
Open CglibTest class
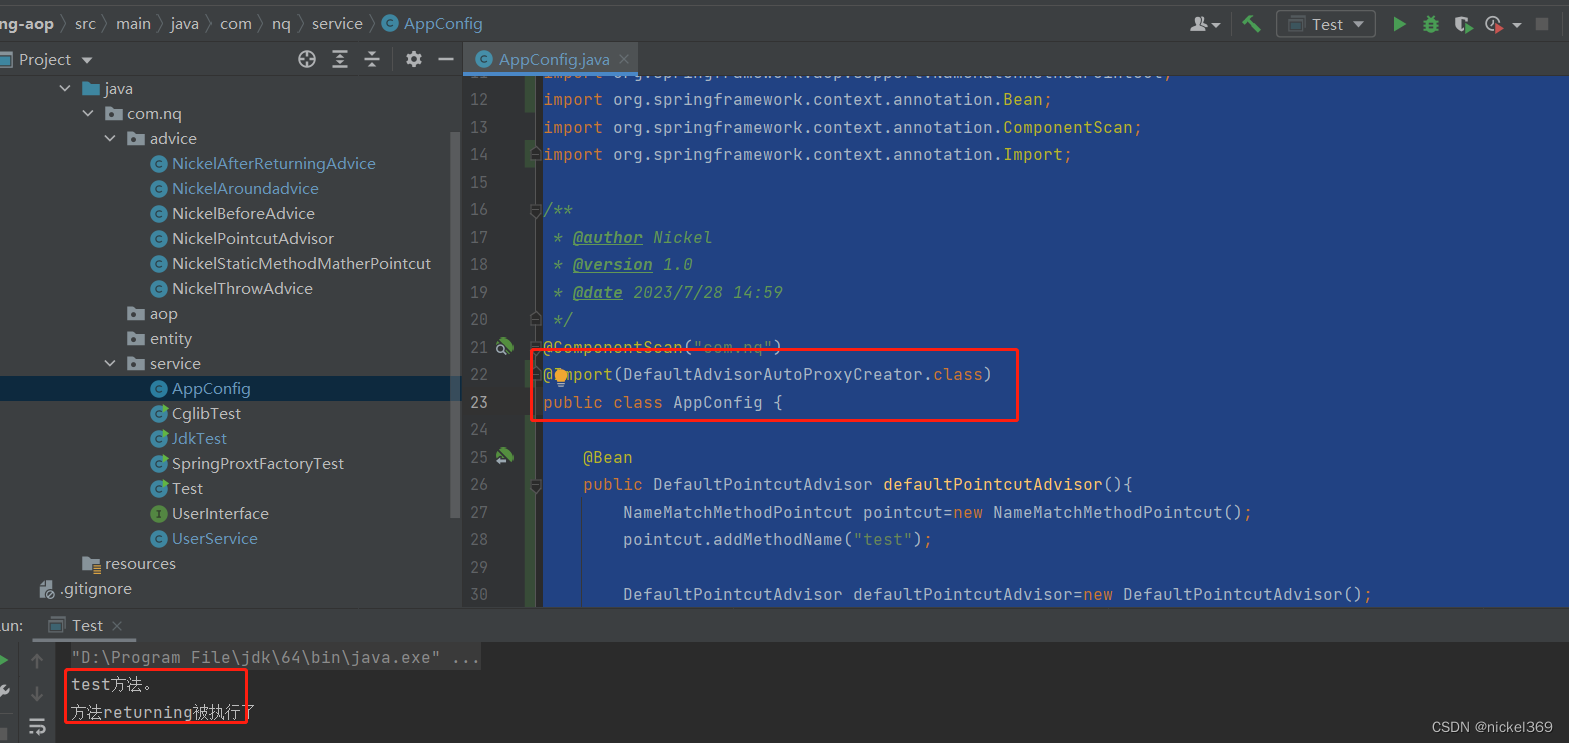206,414
